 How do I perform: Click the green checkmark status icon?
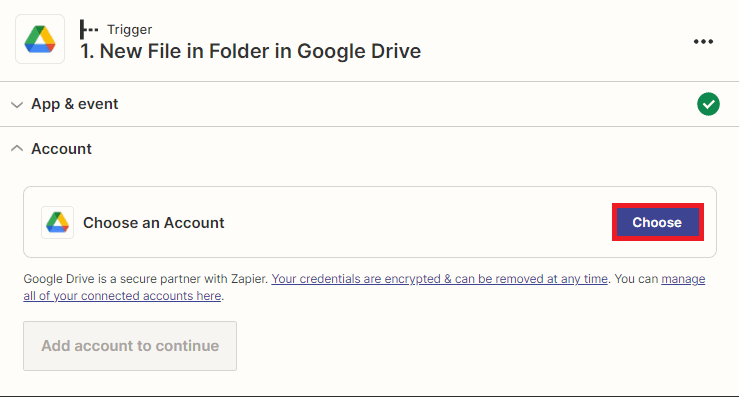pyautogui.click(x=708, y=104)
